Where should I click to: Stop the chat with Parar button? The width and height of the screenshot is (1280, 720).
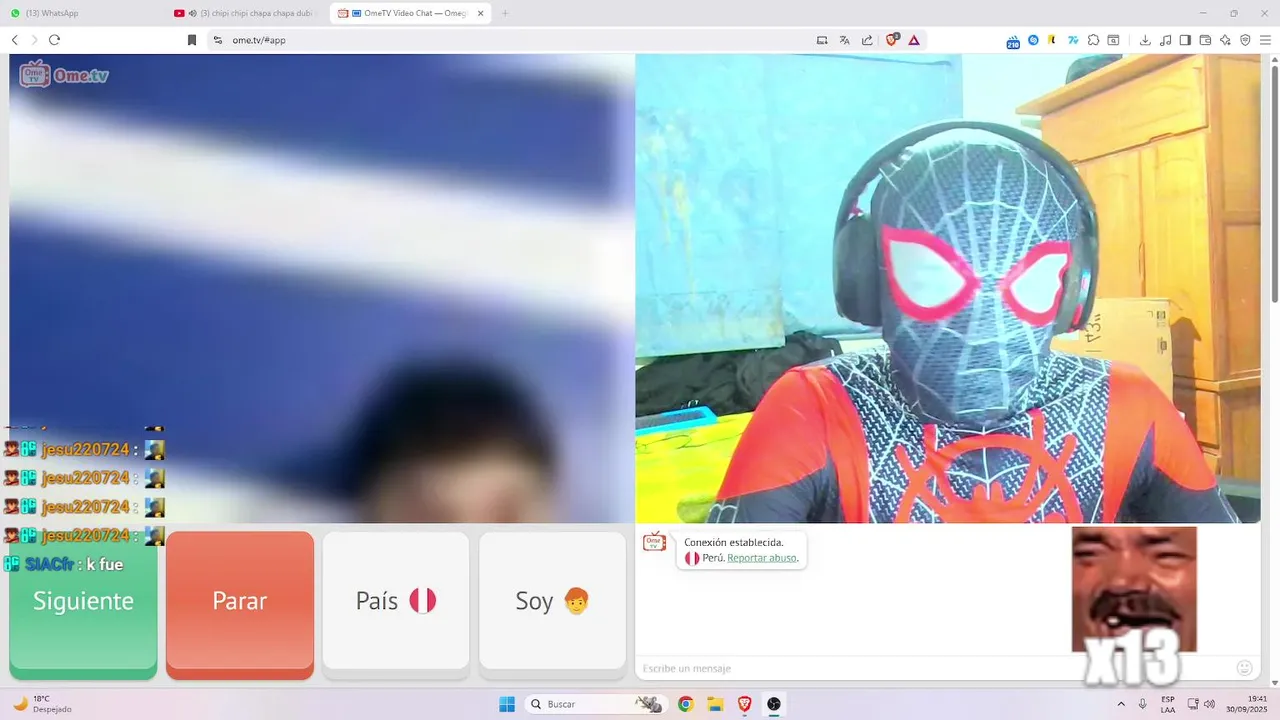coord(240,605)
